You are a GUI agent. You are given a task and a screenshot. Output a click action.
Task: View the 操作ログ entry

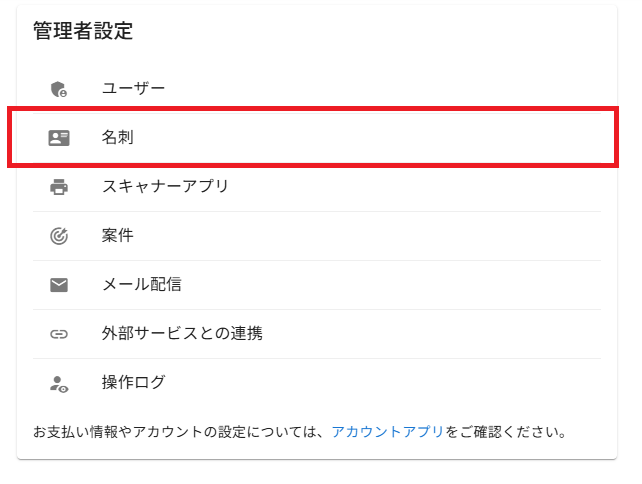point(133,383)
